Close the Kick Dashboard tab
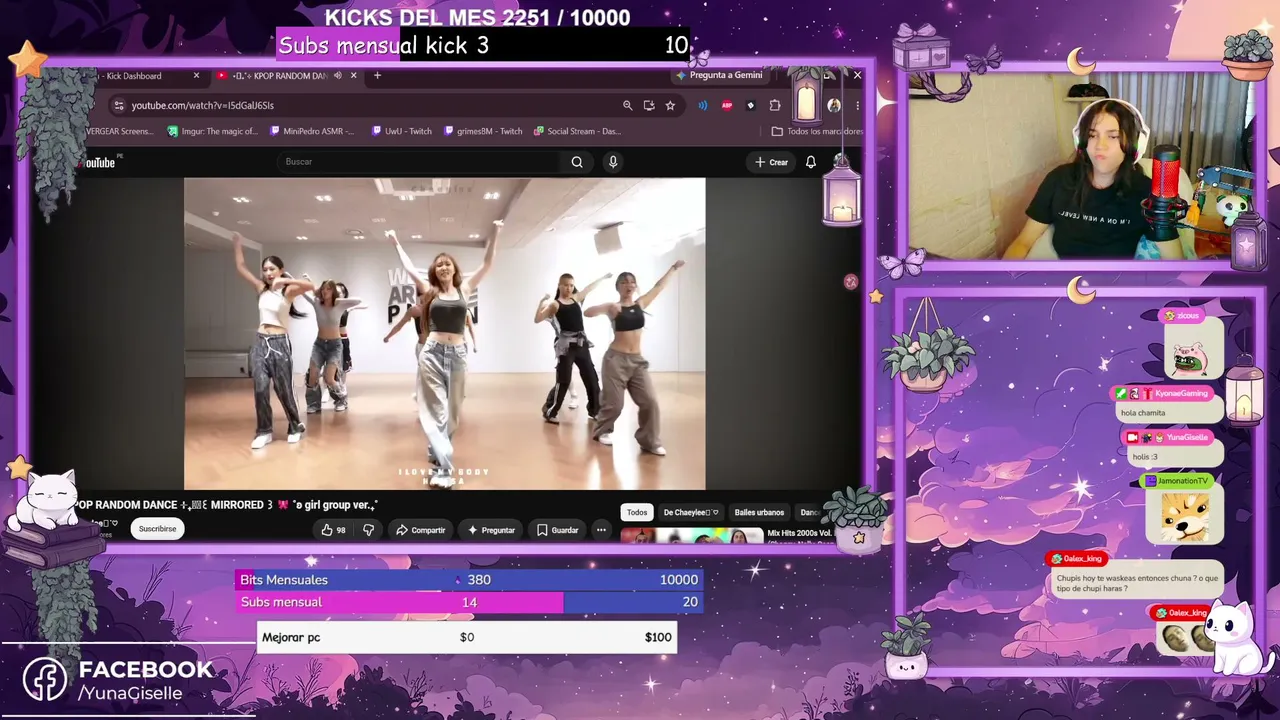This screenshot has height=720, width=1280. point(196,75)
